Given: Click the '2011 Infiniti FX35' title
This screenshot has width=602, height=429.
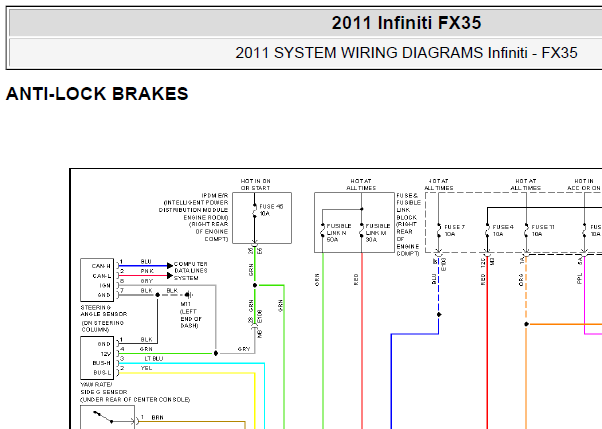Looking at the screenshot, I should pyautogui.click(x=406, y=23).
